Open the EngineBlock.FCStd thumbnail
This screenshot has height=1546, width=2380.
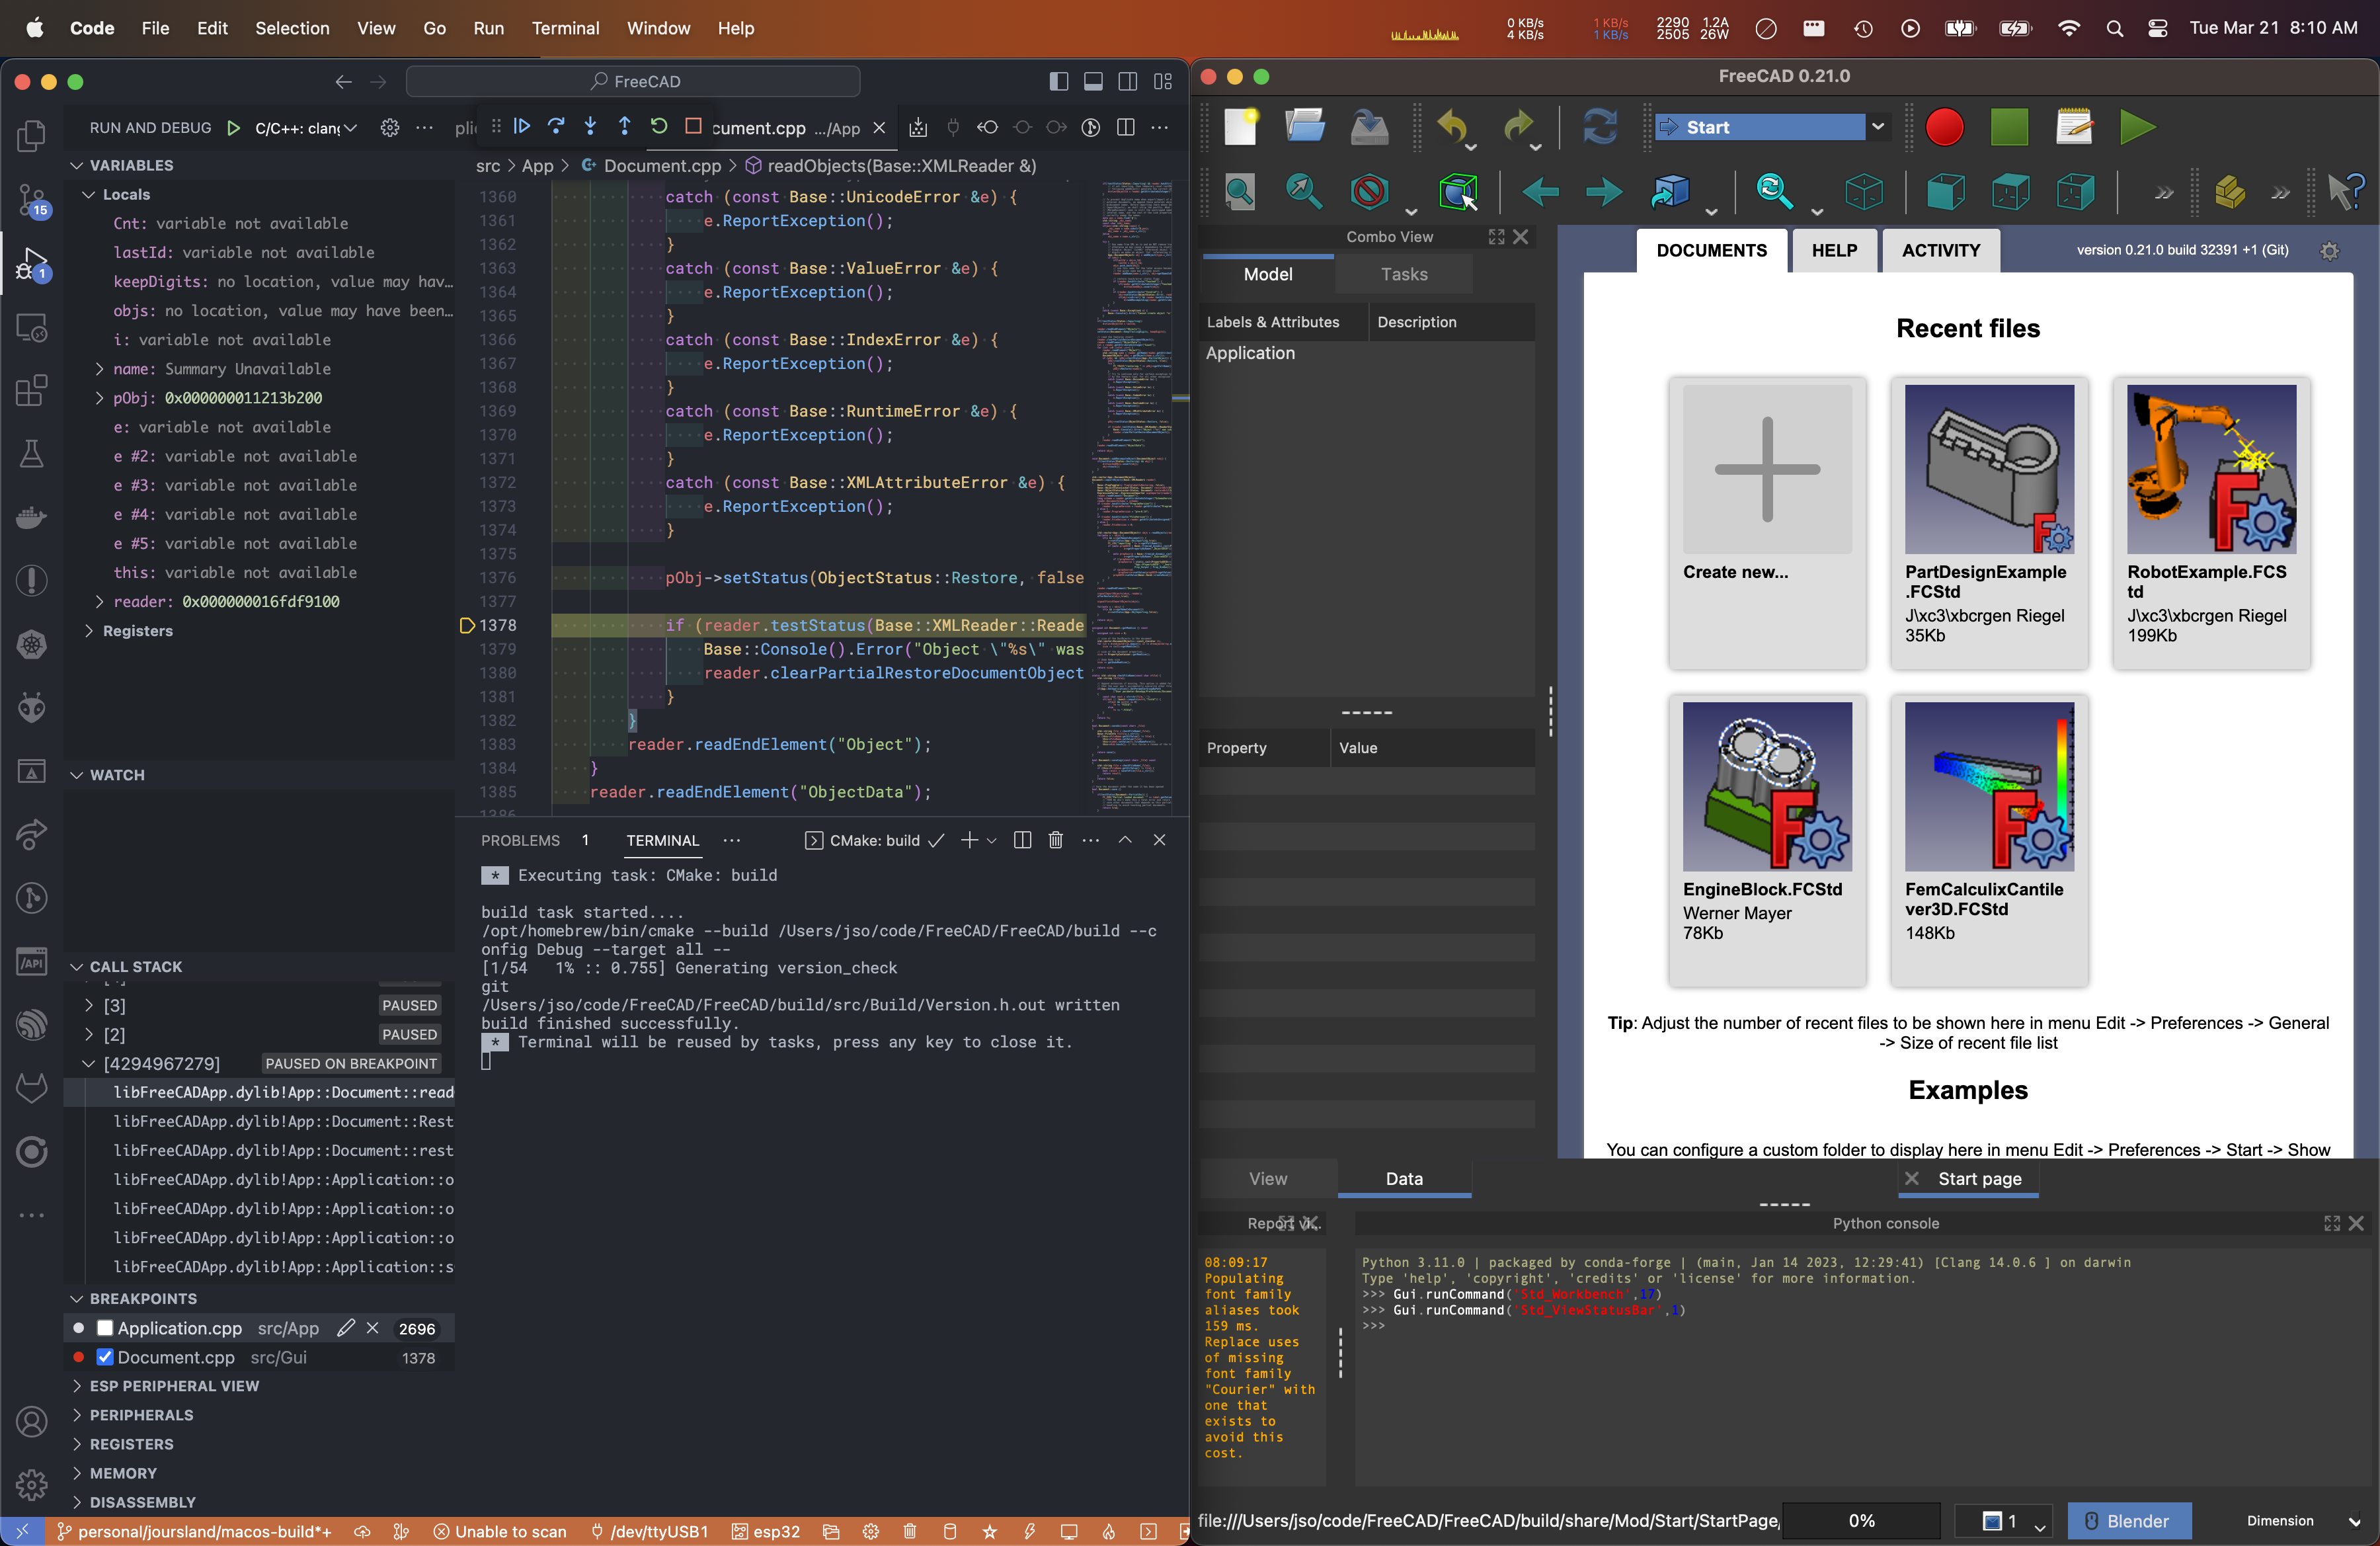(x=1766, y=787)
